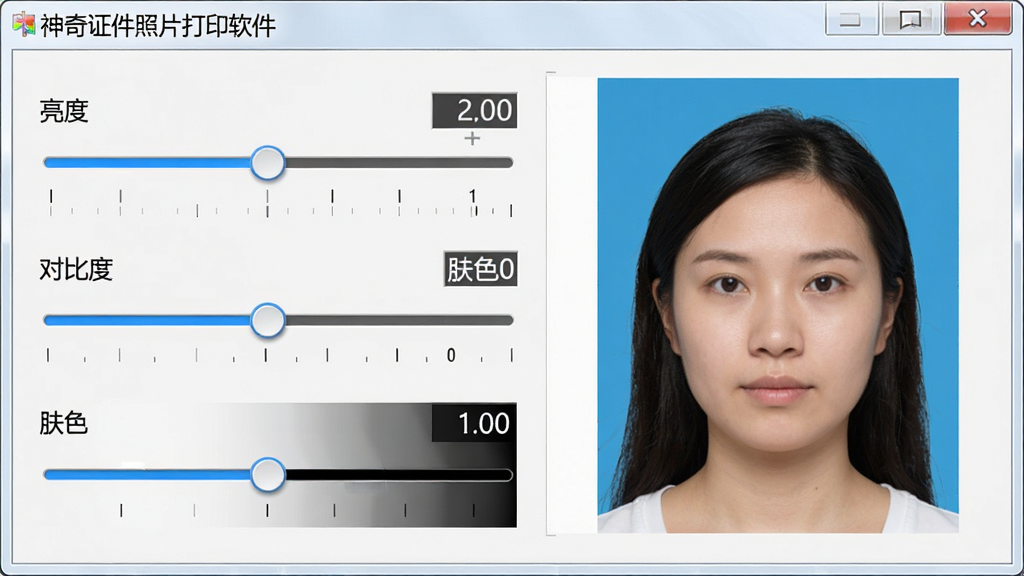The image size is (1024, 576).
Task: Click the 亮度 label
Action: pyautogui.click(x=64, y=111)
